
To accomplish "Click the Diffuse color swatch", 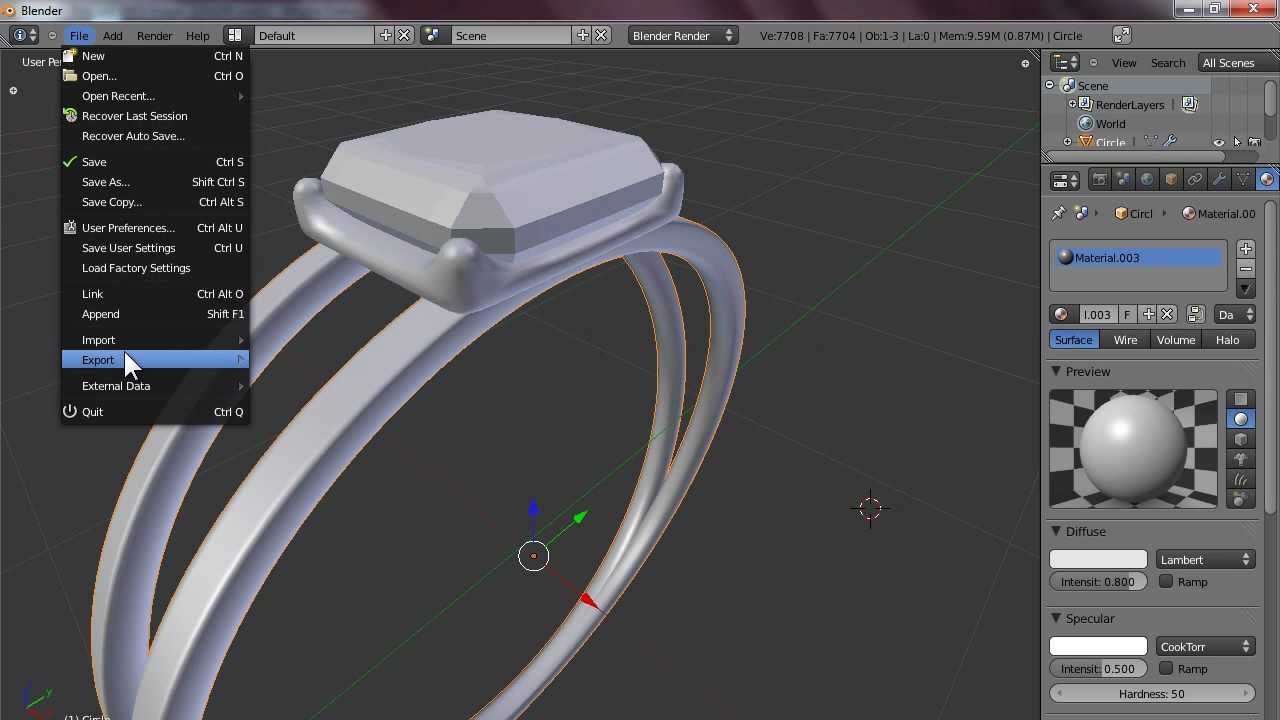I will click(x=1098, y=560).
